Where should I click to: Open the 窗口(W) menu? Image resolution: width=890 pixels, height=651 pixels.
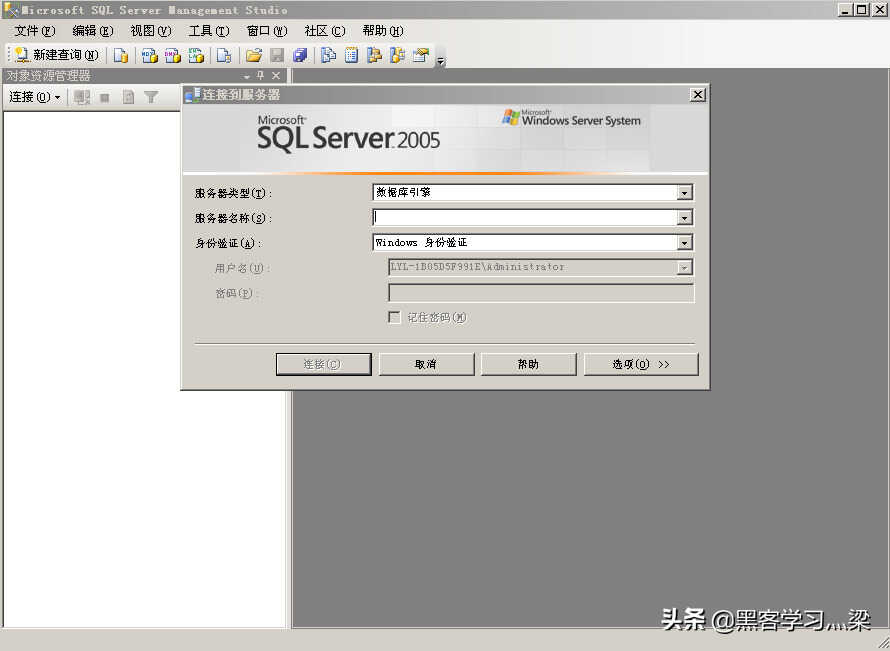click(x=267, y=31)
